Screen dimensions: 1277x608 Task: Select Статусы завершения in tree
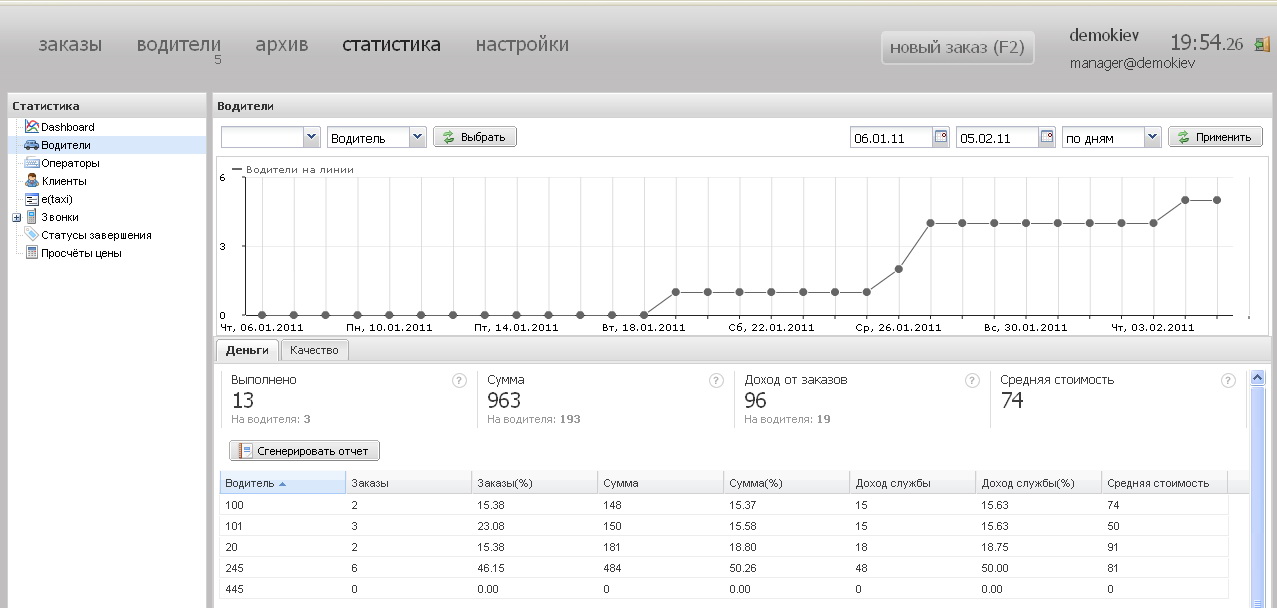(96, 235)
